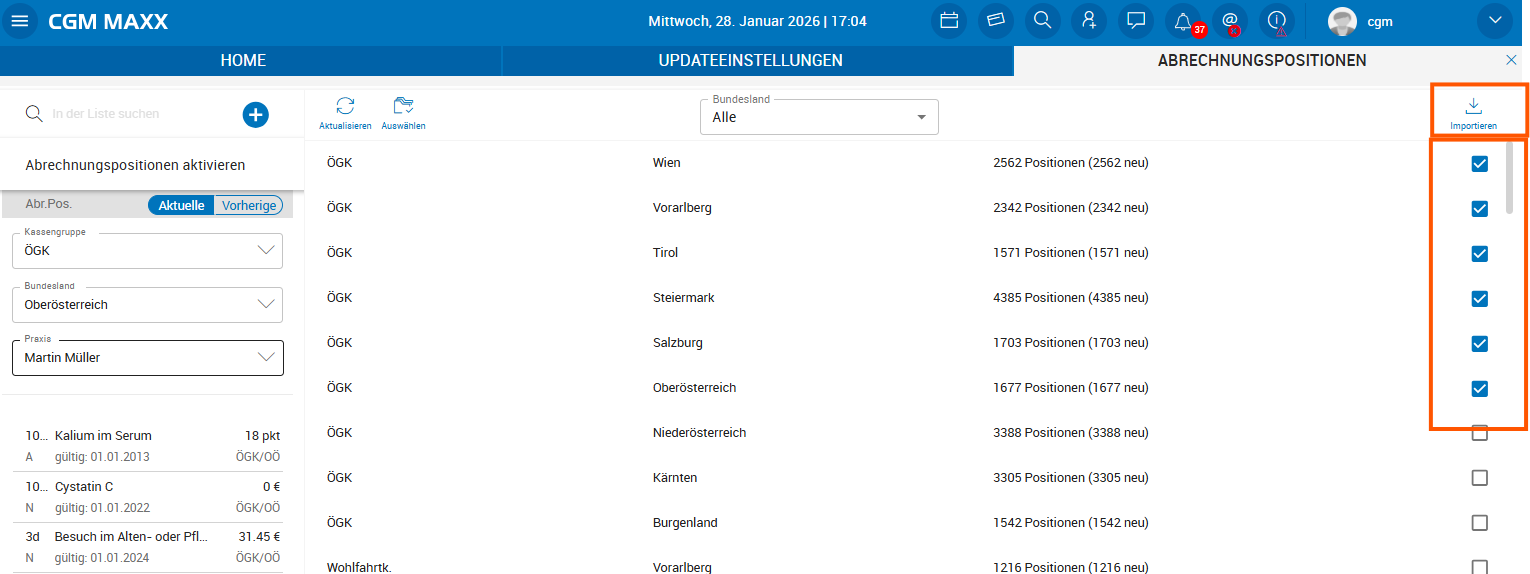Click the list search input field
The image size is (1530, 574).
click(x=130, y=115)
